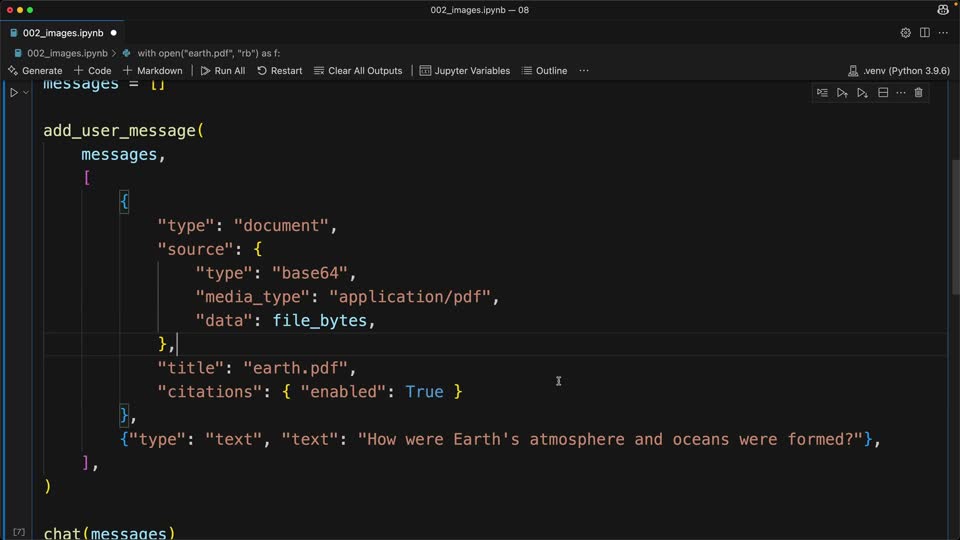Split the cell using cell toolbar

click(883, 93)
